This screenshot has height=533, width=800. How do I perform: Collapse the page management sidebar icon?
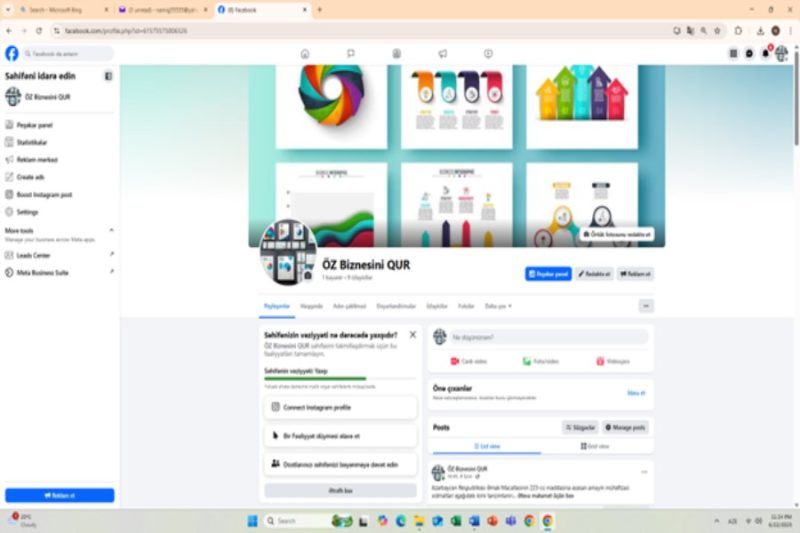tap(108, 76)
